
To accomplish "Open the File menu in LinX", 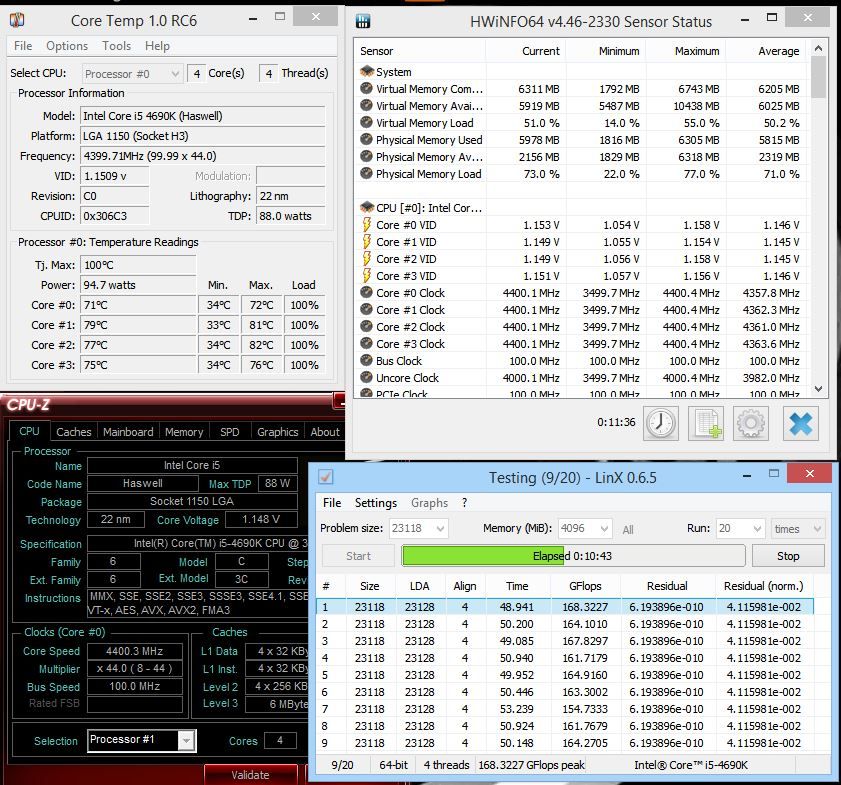I will pos(332,502).
